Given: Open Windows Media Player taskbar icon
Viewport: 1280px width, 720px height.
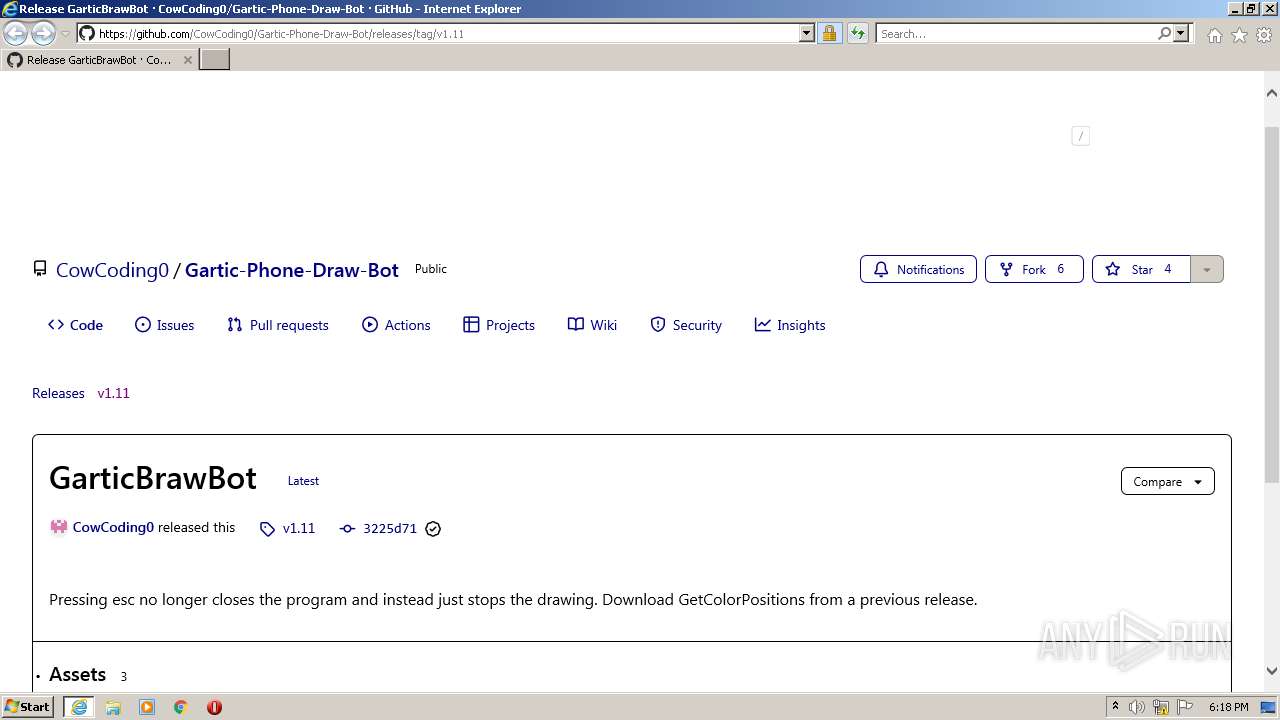Looking at the screenshot, I should tap(147, 707).
